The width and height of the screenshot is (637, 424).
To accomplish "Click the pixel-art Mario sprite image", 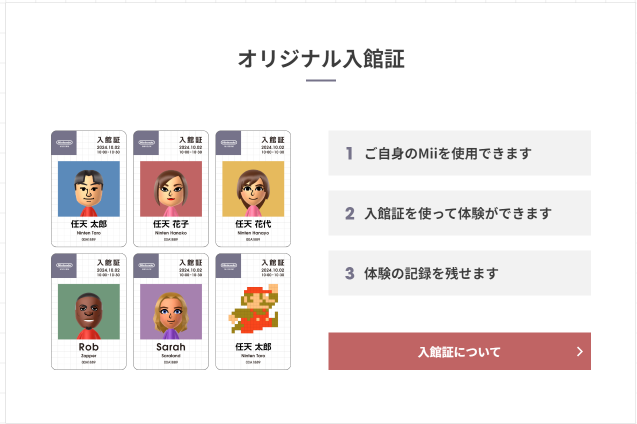I will coord(254,309).
